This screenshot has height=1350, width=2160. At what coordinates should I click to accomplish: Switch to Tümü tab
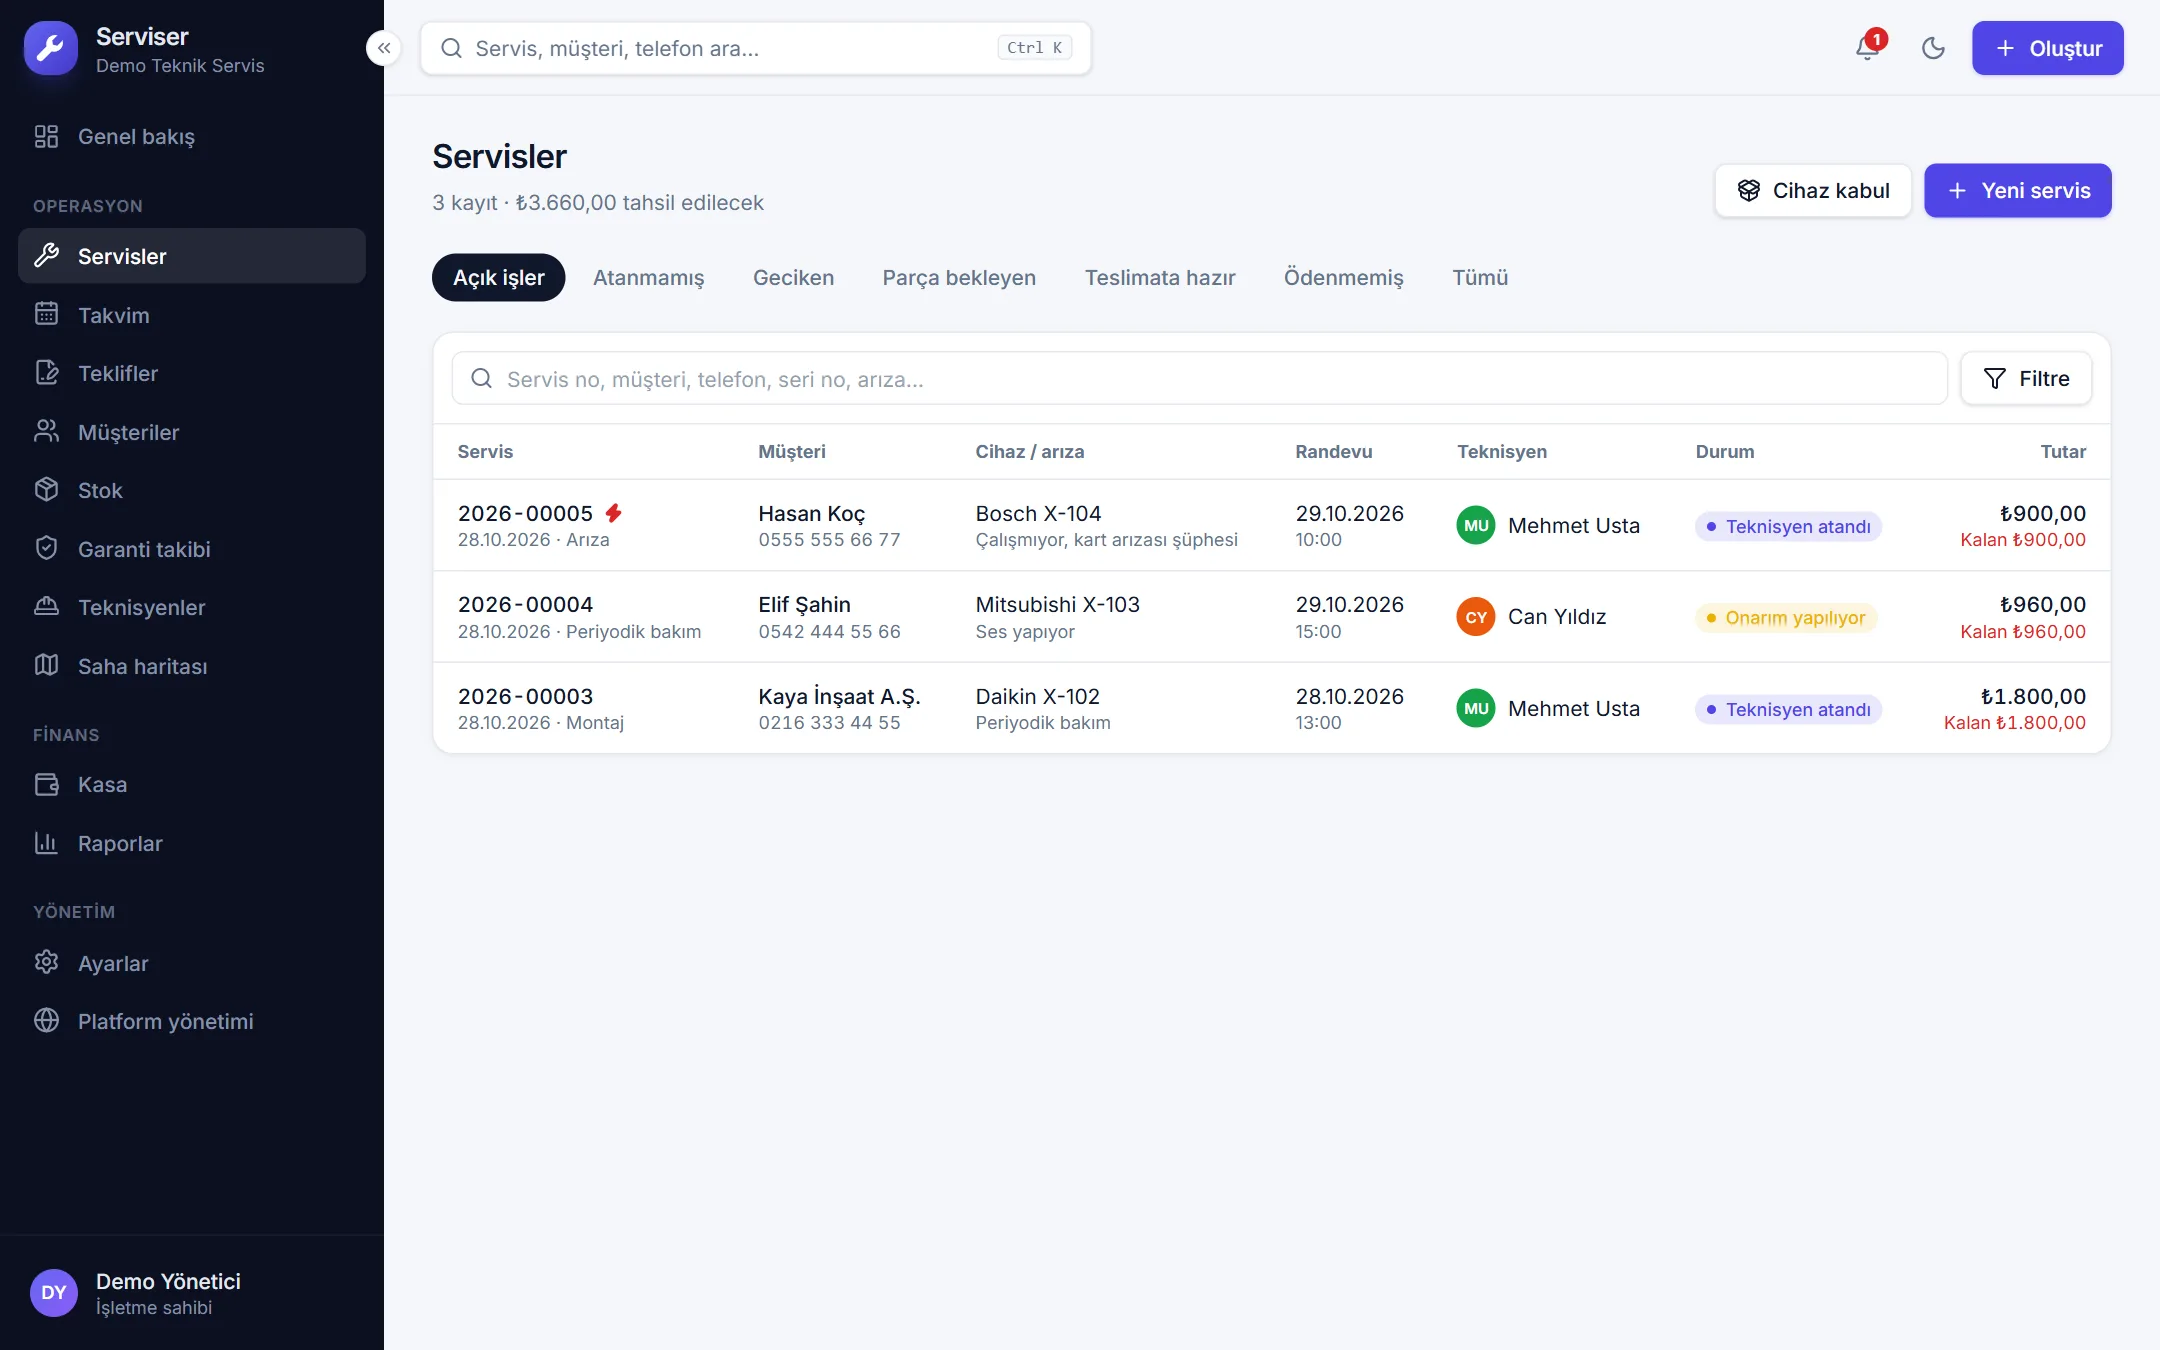coord(1480,277)
